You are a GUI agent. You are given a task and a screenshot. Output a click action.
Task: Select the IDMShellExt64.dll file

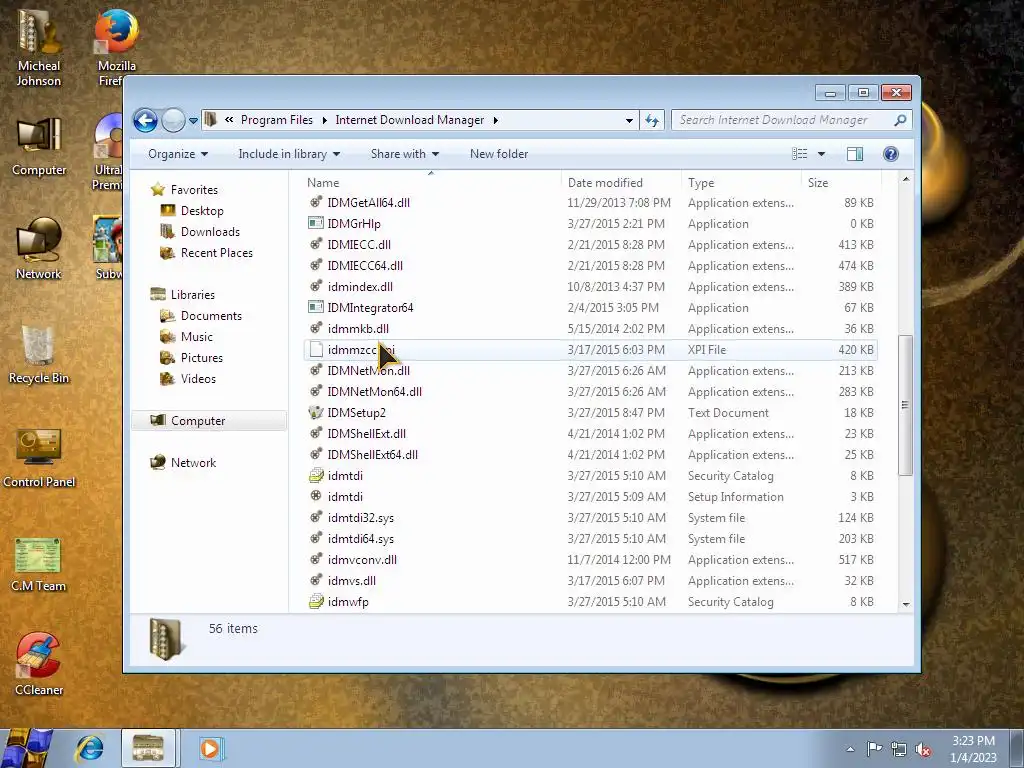click(372, 455)
